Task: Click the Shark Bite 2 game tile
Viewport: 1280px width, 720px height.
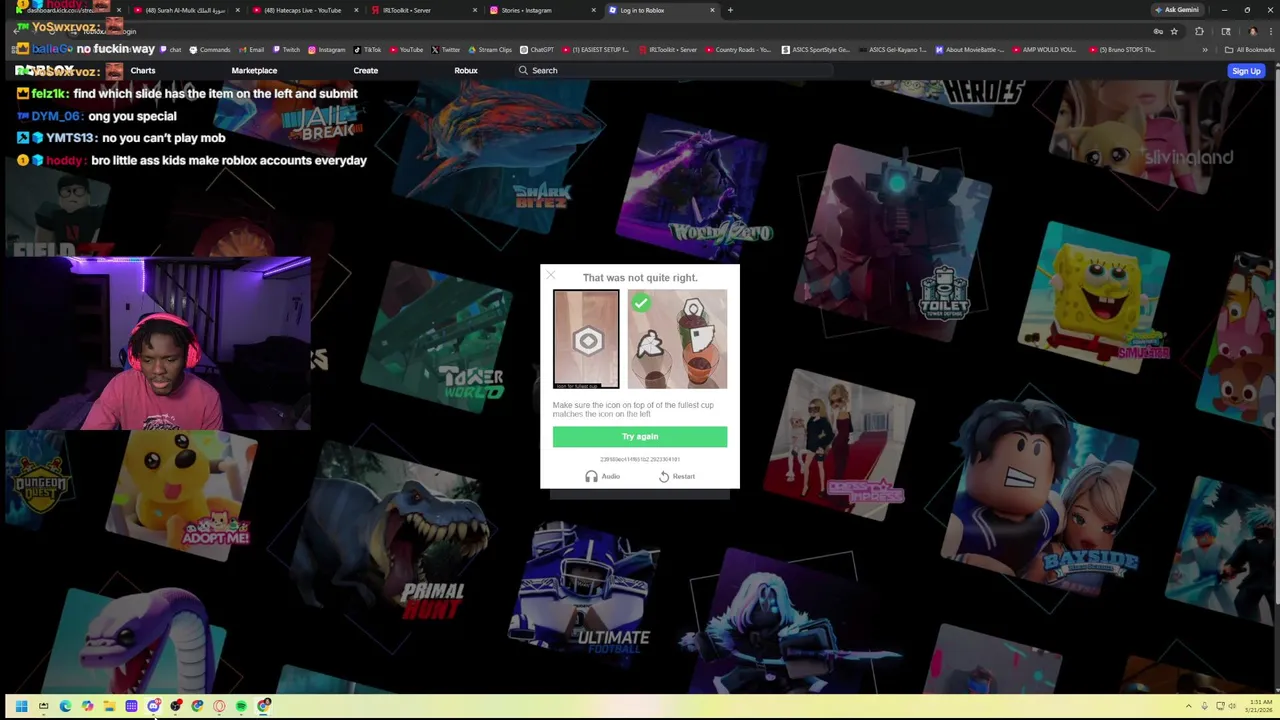Action: [x=500, y=155]
